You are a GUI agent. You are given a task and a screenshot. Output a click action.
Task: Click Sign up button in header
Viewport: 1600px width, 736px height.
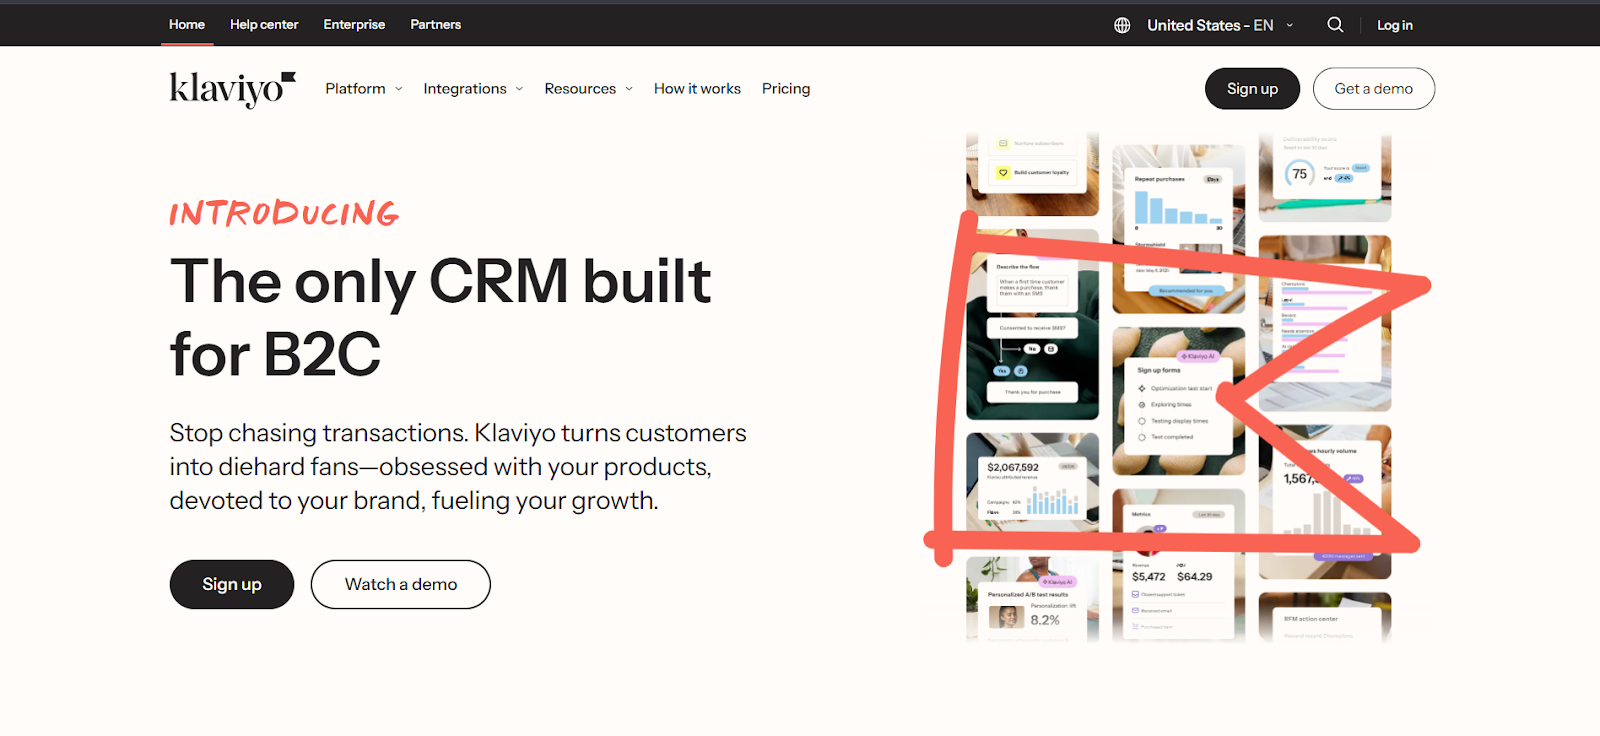tap(1252, 89)
